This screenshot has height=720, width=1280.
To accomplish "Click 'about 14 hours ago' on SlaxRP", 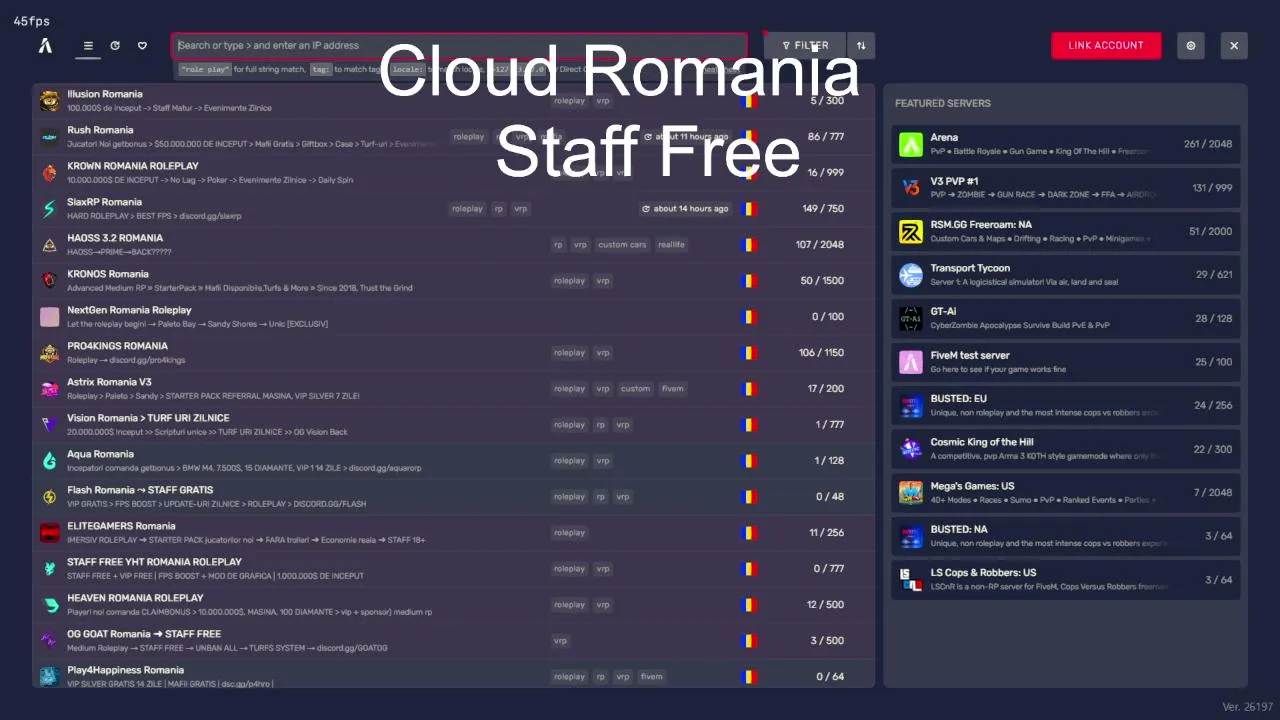I will pyautogui.click(x=685, y=209).
